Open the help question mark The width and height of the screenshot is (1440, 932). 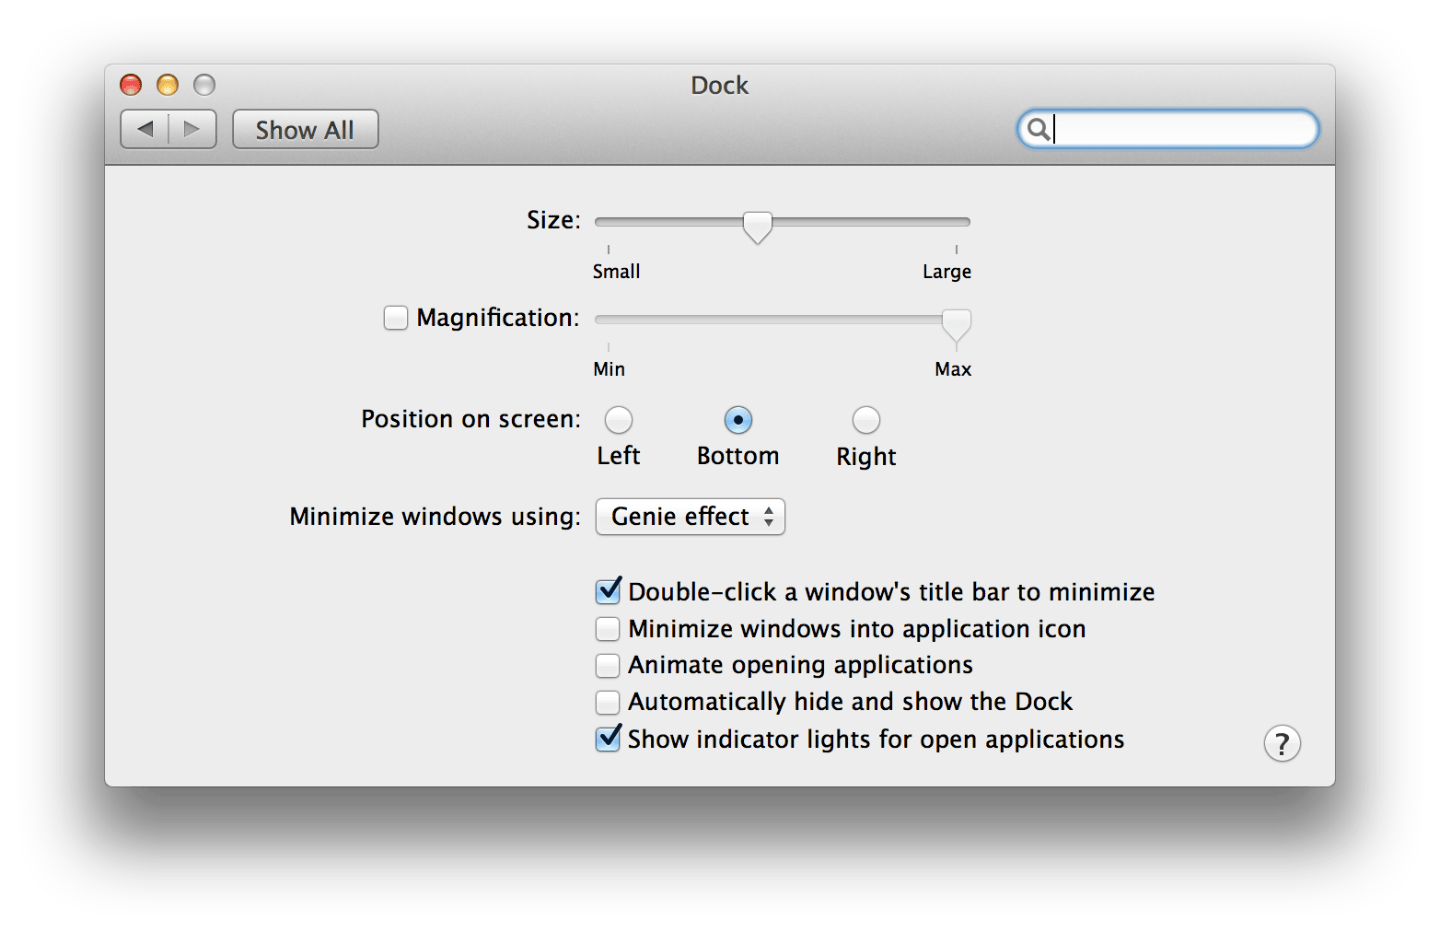point(1282,744)
